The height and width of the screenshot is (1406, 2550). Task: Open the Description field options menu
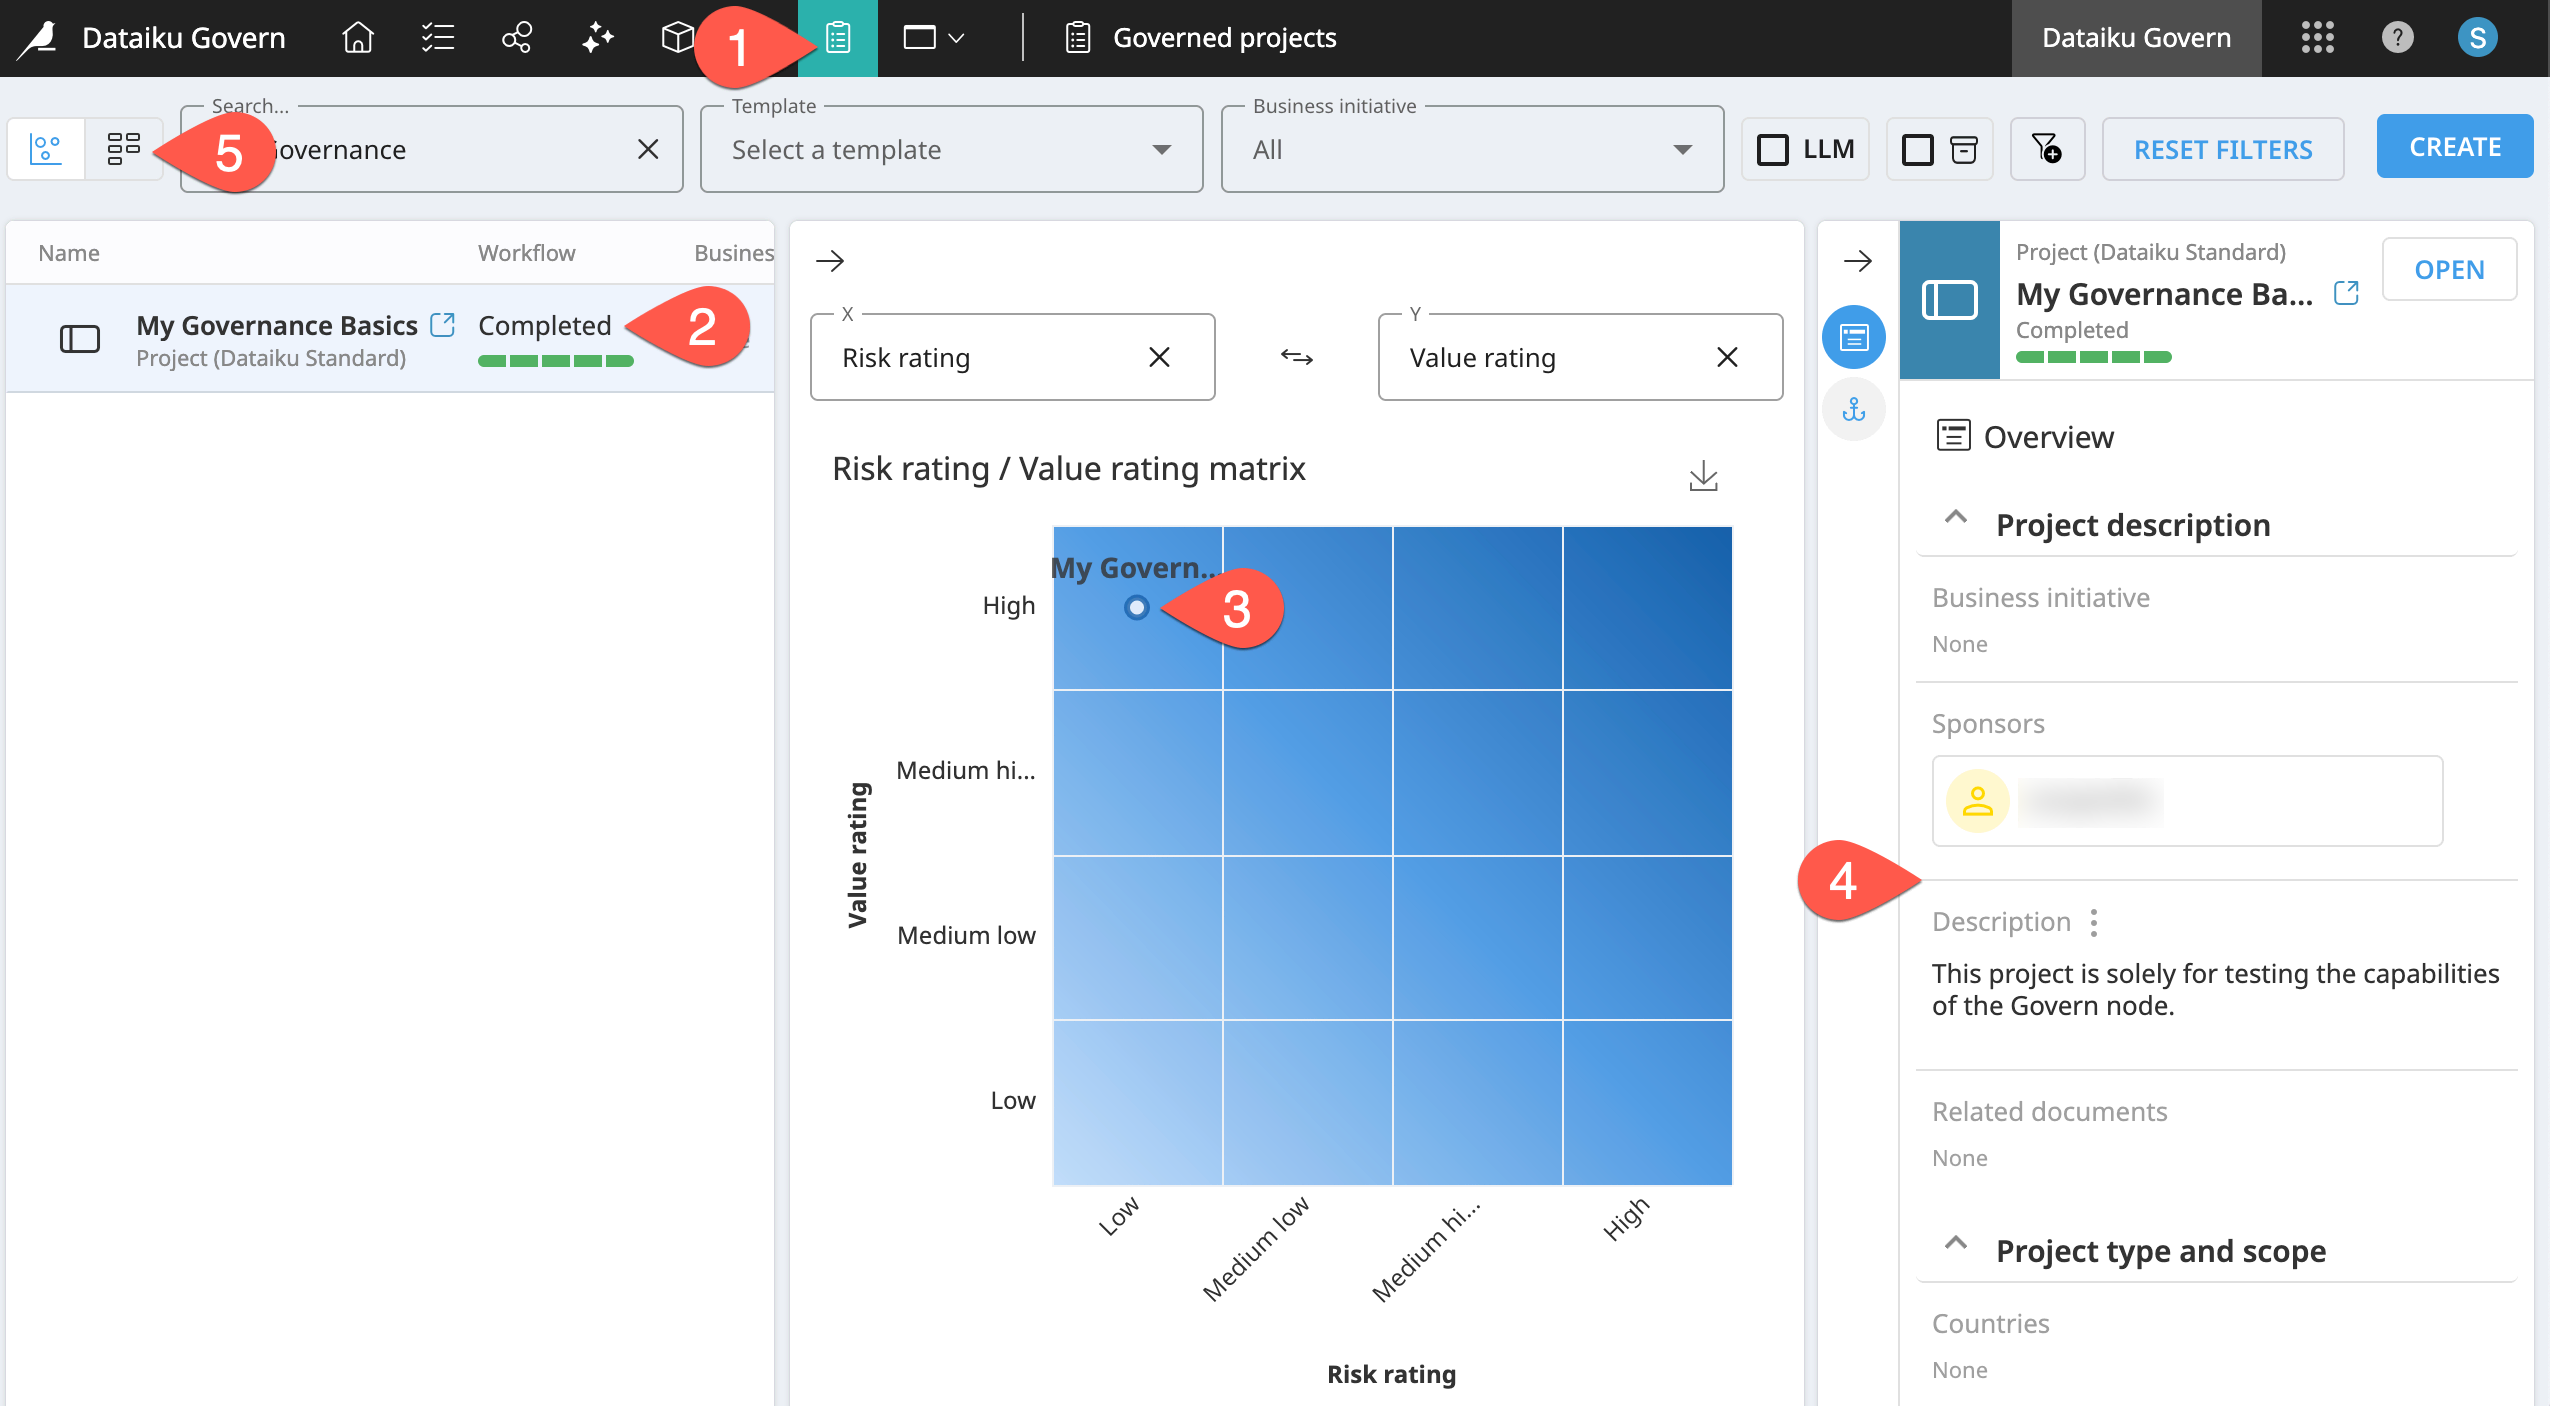[2094, 922]
